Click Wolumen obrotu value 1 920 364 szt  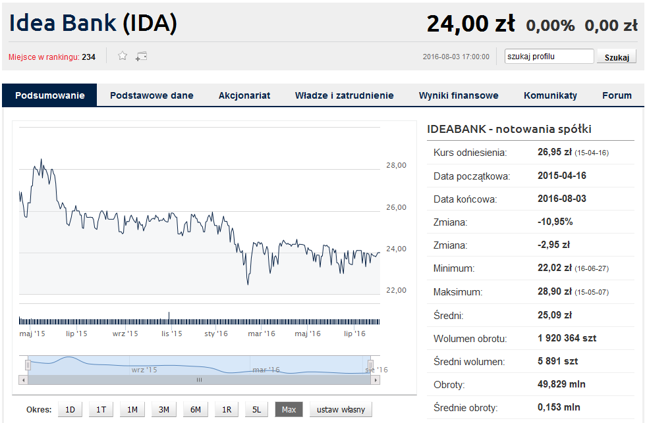[567, 338]
